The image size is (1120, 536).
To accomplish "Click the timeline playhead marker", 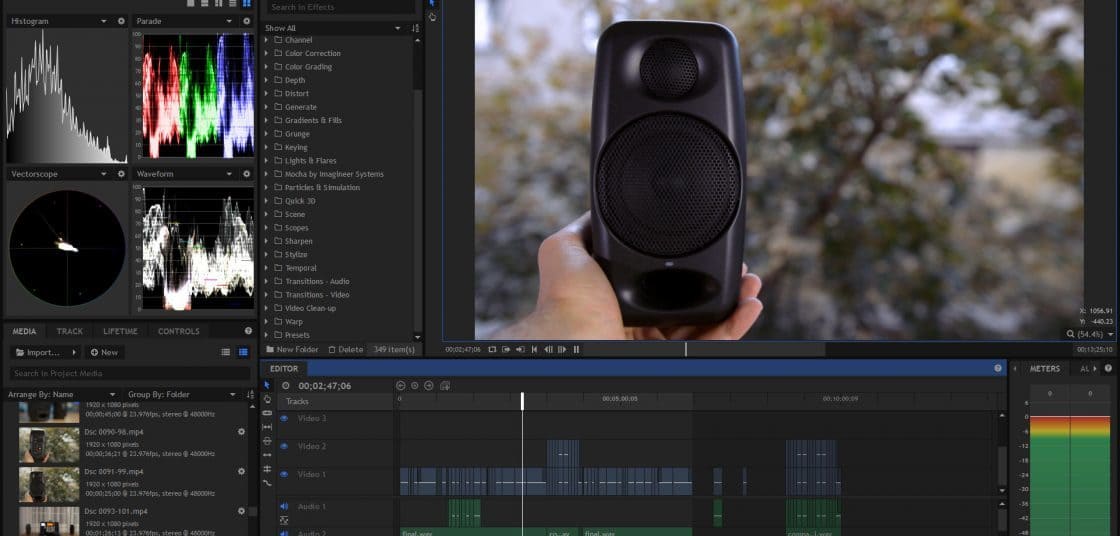I will coord(522,401).
